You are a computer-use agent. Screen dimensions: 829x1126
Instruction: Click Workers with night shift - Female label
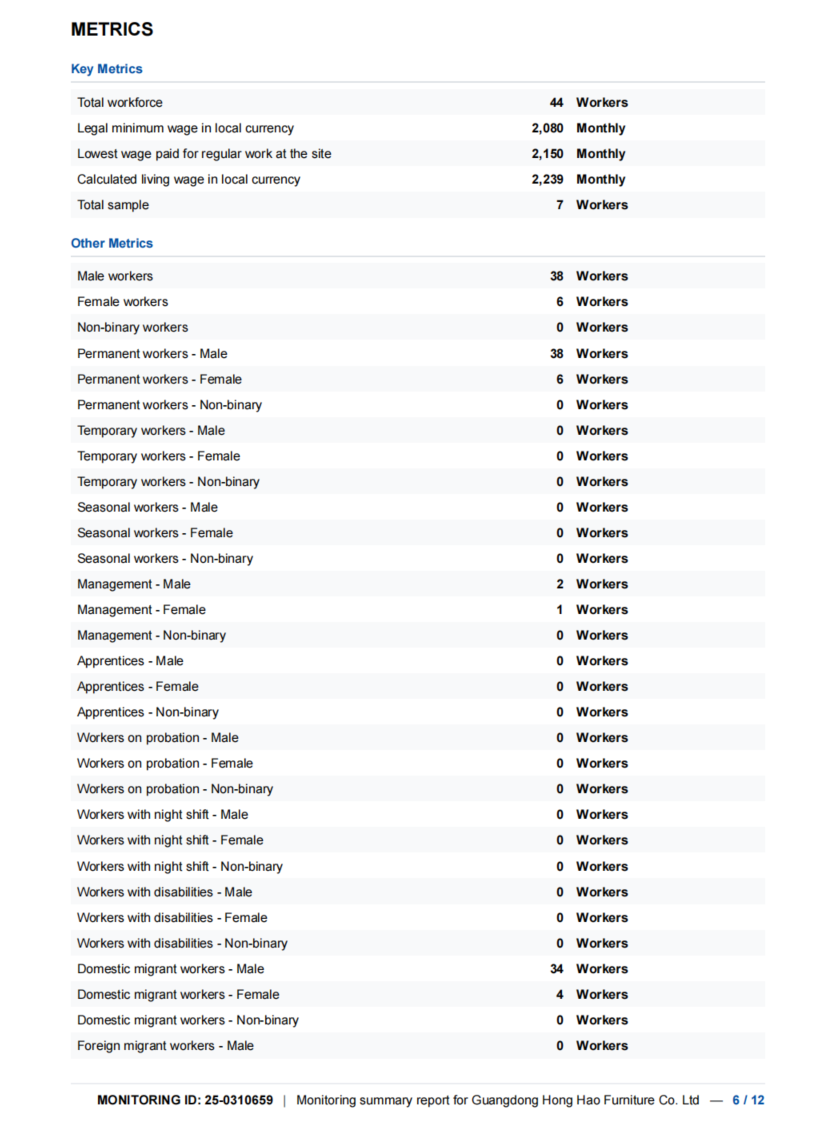click(x=170, y=840)
